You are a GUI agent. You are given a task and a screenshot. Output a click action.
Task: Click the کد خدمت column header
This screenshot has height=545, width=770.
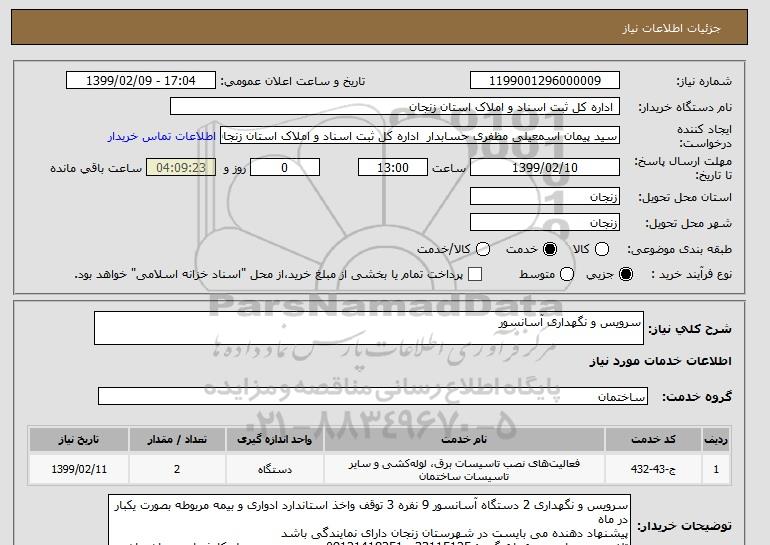pyautogui.click(x=653, y=439)
